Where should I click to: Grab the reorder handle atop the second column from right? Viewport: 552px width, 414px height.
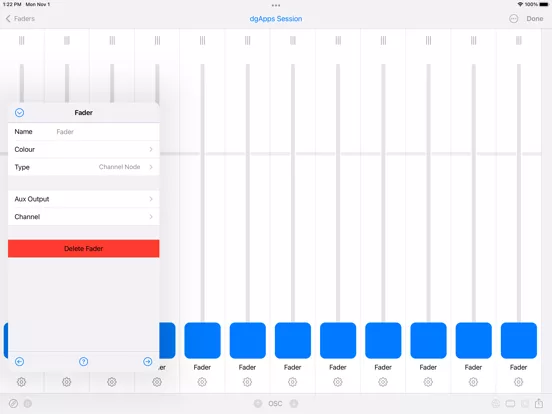click(473, 40)
